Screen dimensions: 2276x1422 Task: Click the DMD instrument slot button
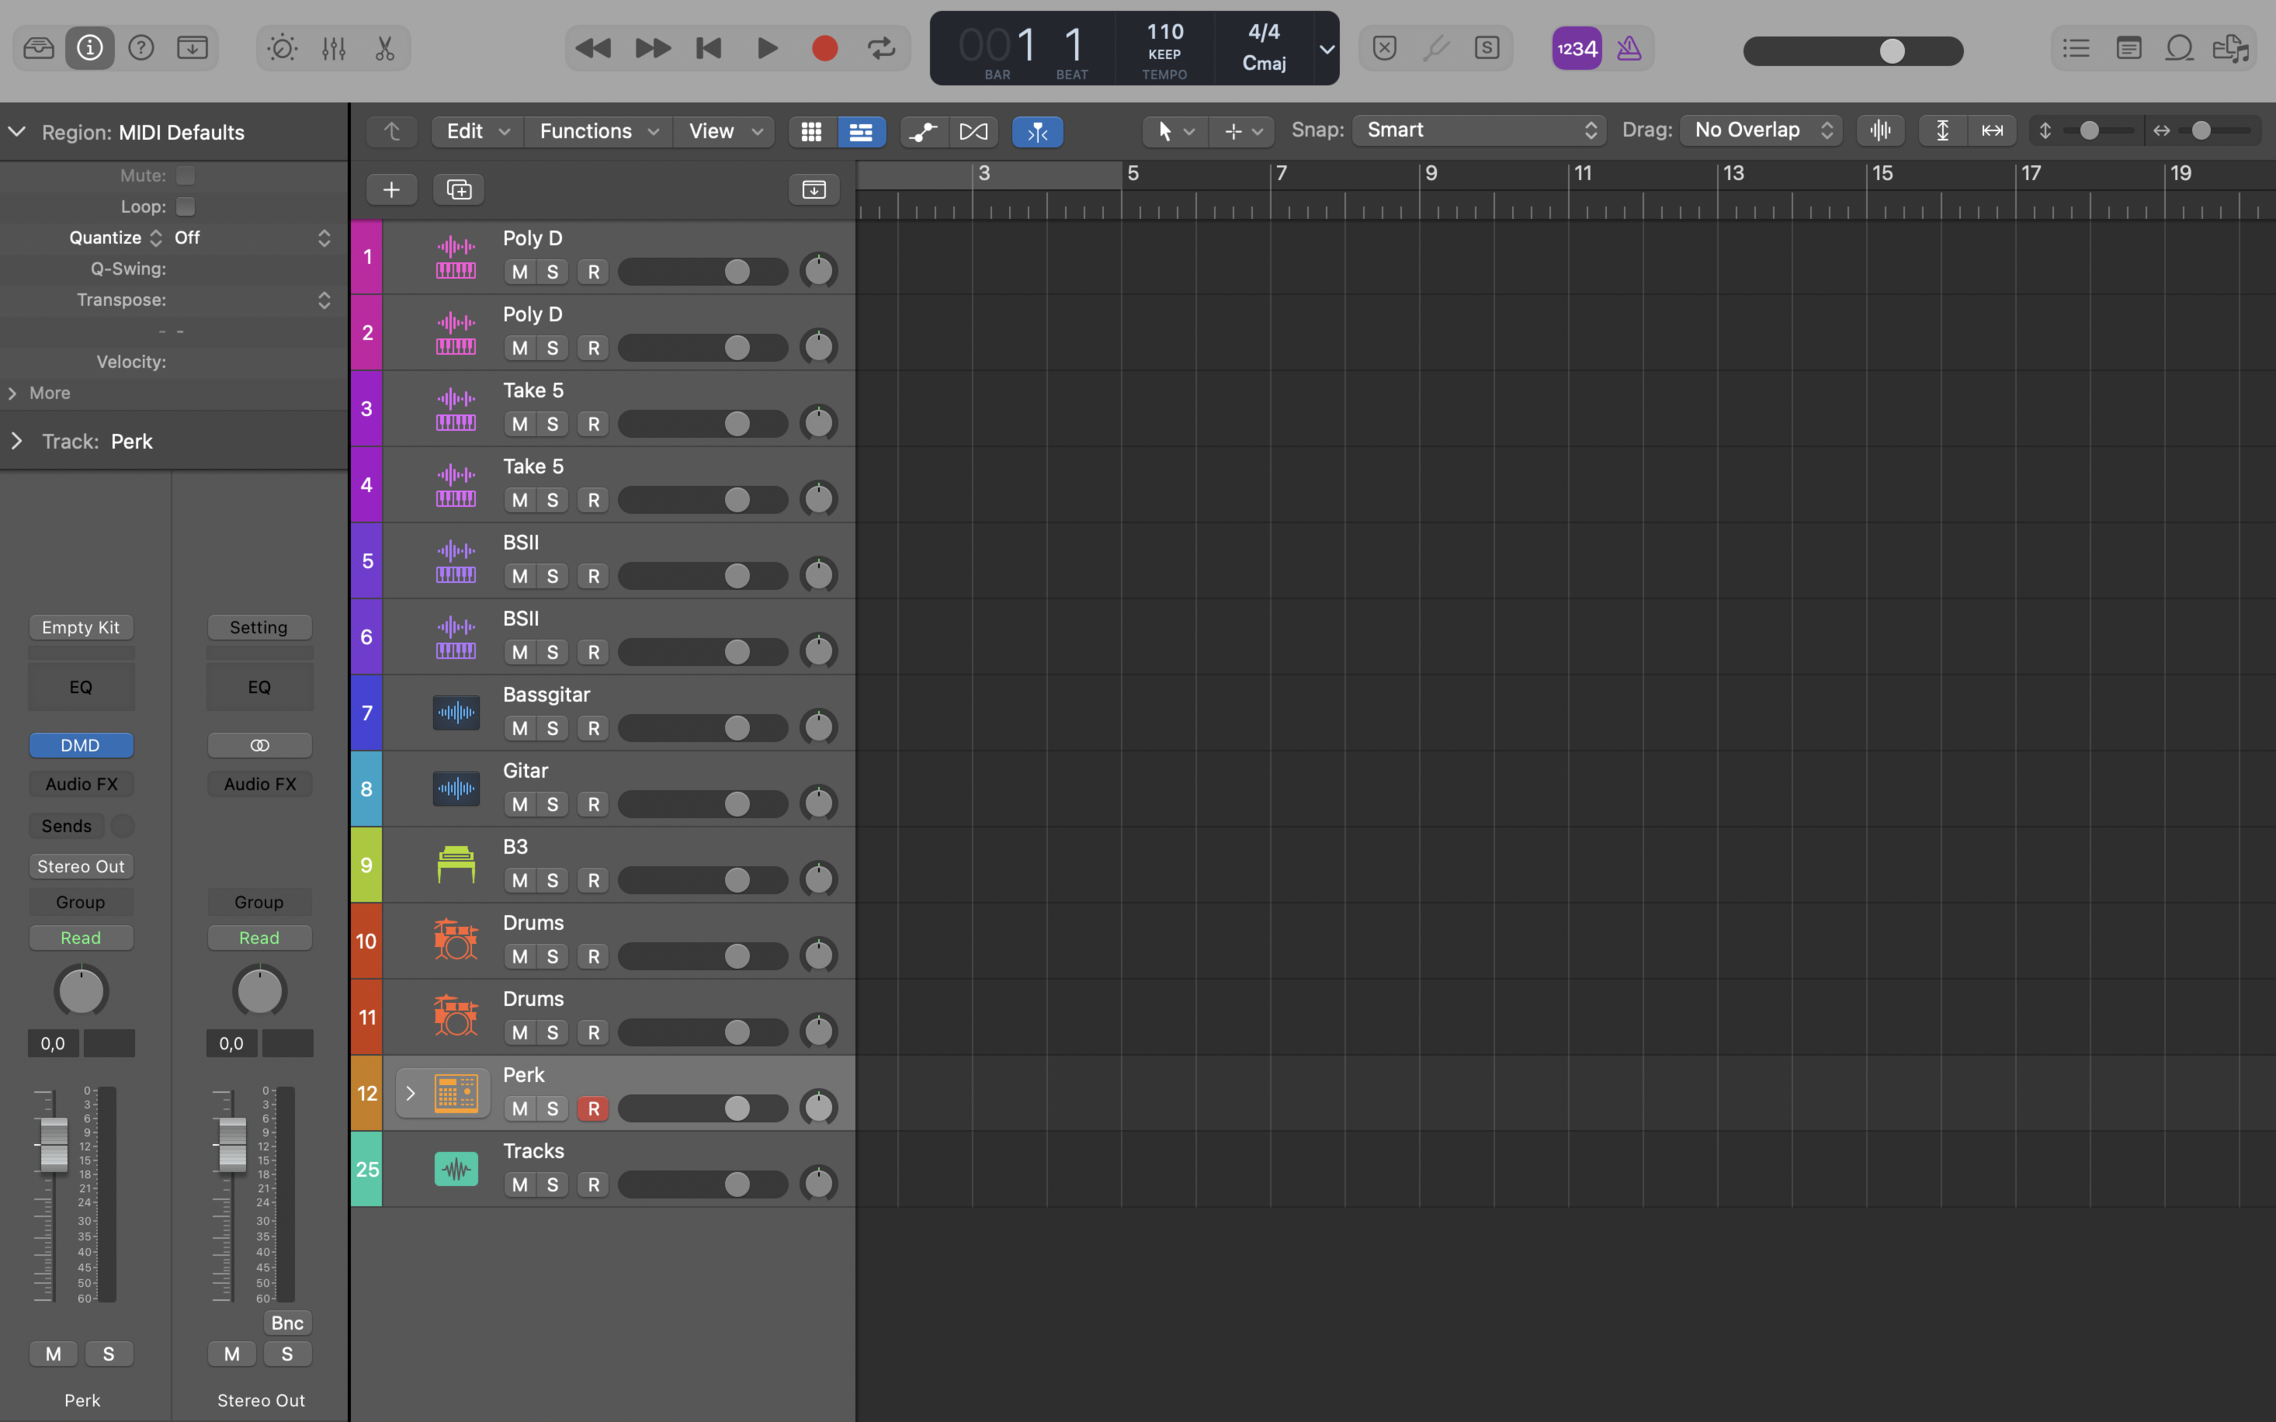pos(80,745)
